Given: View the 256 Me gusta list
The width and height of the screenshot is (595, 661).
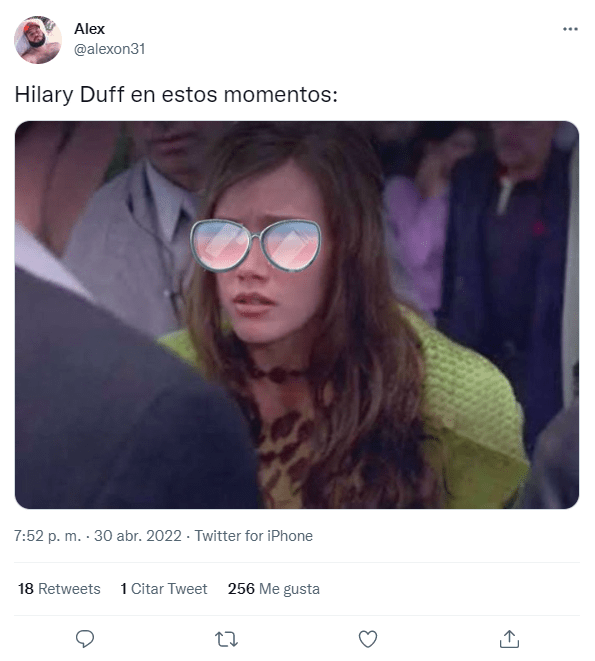Looking at the screenshot, I should point(274,588).
